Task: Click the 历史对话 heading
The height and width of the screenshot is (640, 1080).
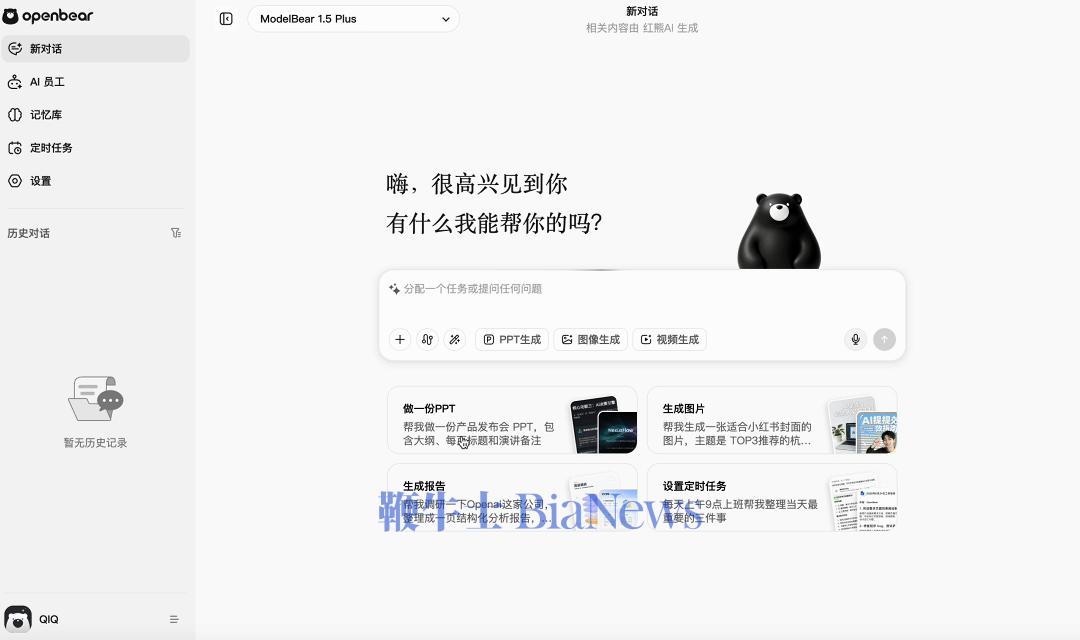Action: point(28,234)
